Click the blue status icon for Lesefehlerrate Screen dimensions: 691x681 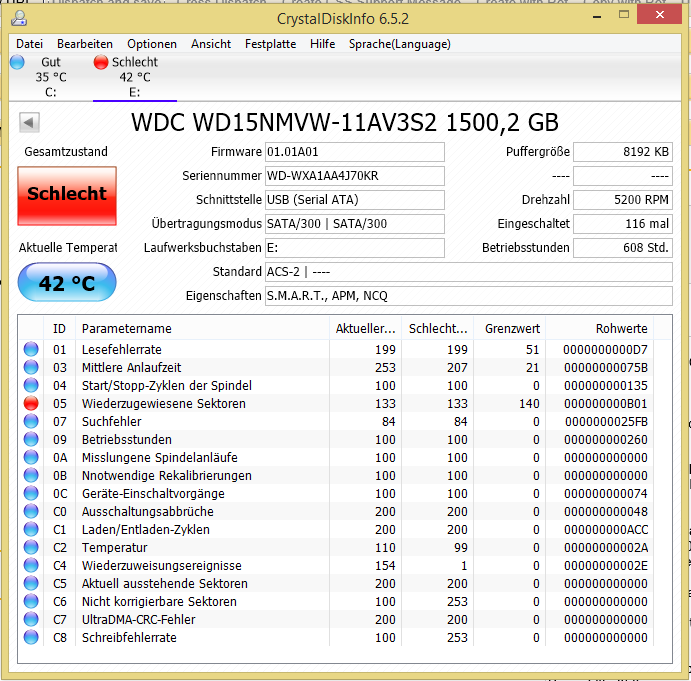[x=31, y=349]
